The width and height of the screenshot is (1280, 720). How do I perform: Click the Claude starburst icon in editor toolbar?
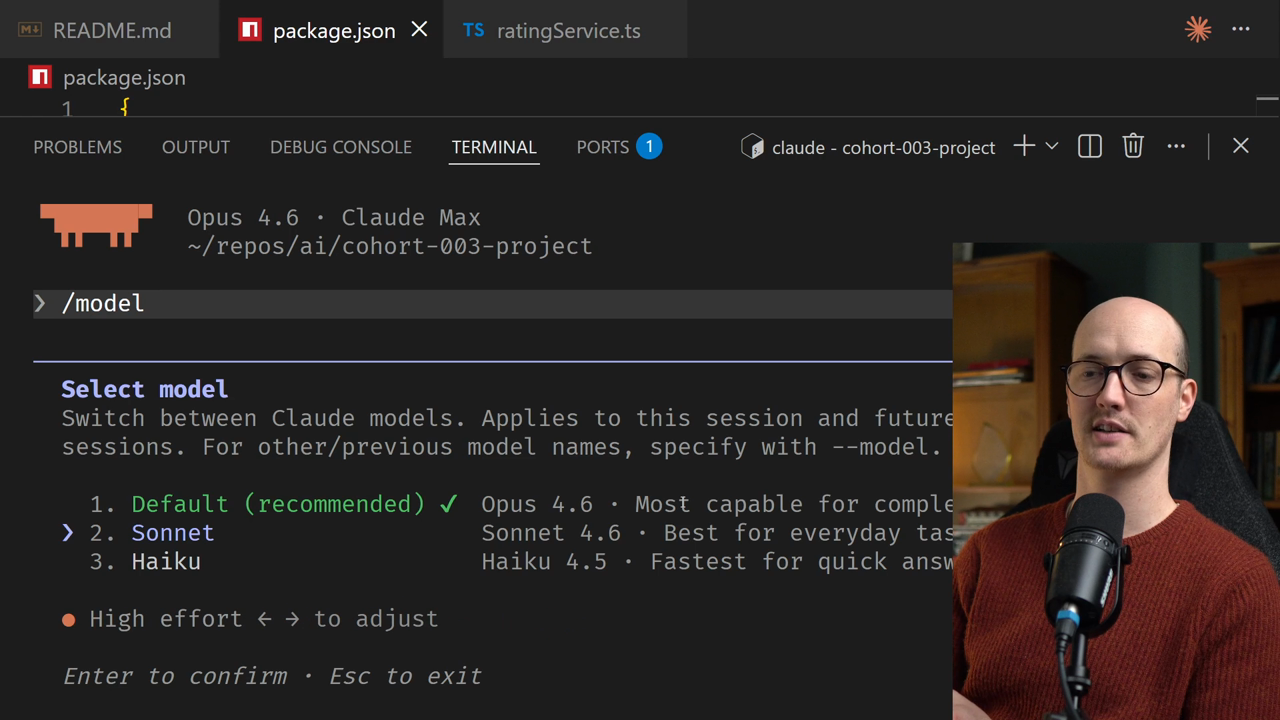[1198, 29]
